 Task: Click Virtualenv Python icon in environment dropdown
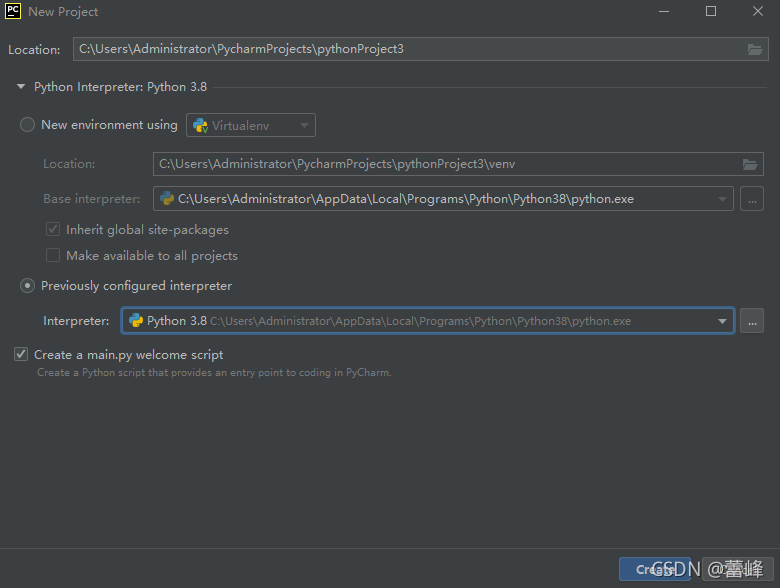tap(200, 125)
